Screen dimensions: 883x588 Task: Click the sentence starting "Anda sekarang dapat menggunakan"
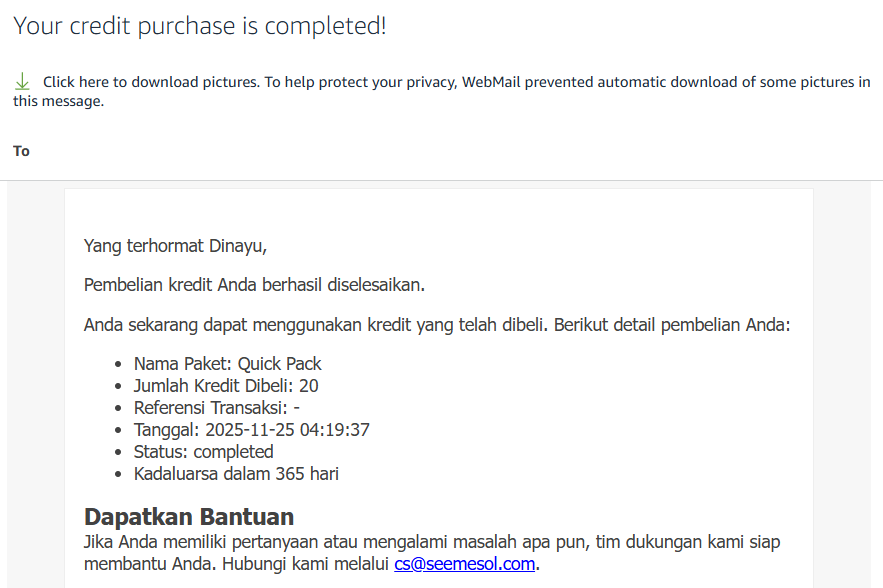click(x=437, y=325)
